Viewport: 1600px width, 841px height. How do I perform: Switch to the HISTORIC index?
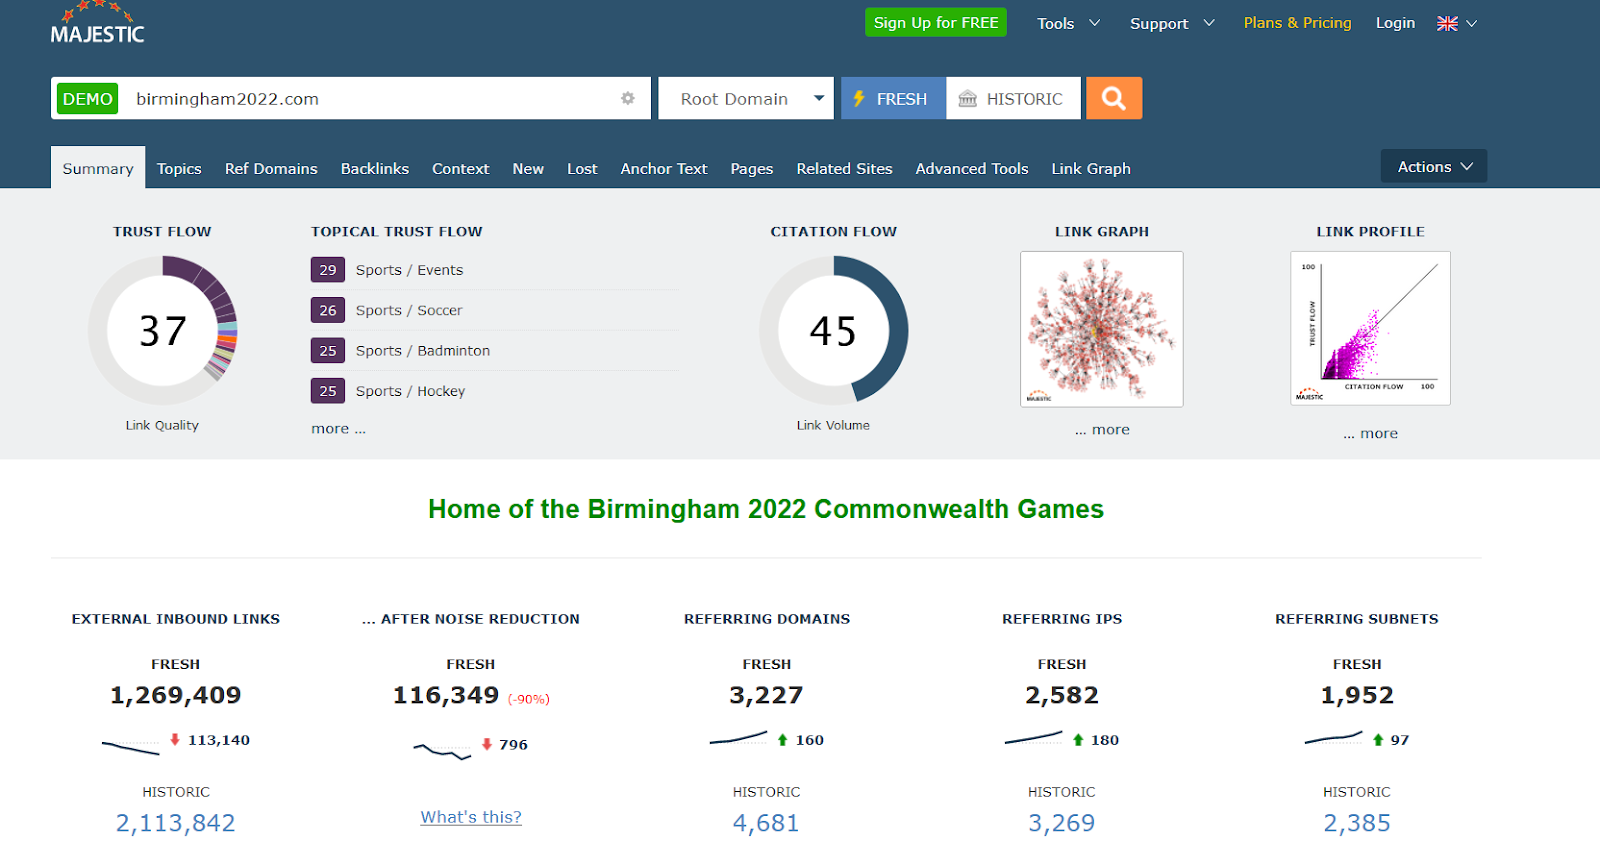[1013, 98]
